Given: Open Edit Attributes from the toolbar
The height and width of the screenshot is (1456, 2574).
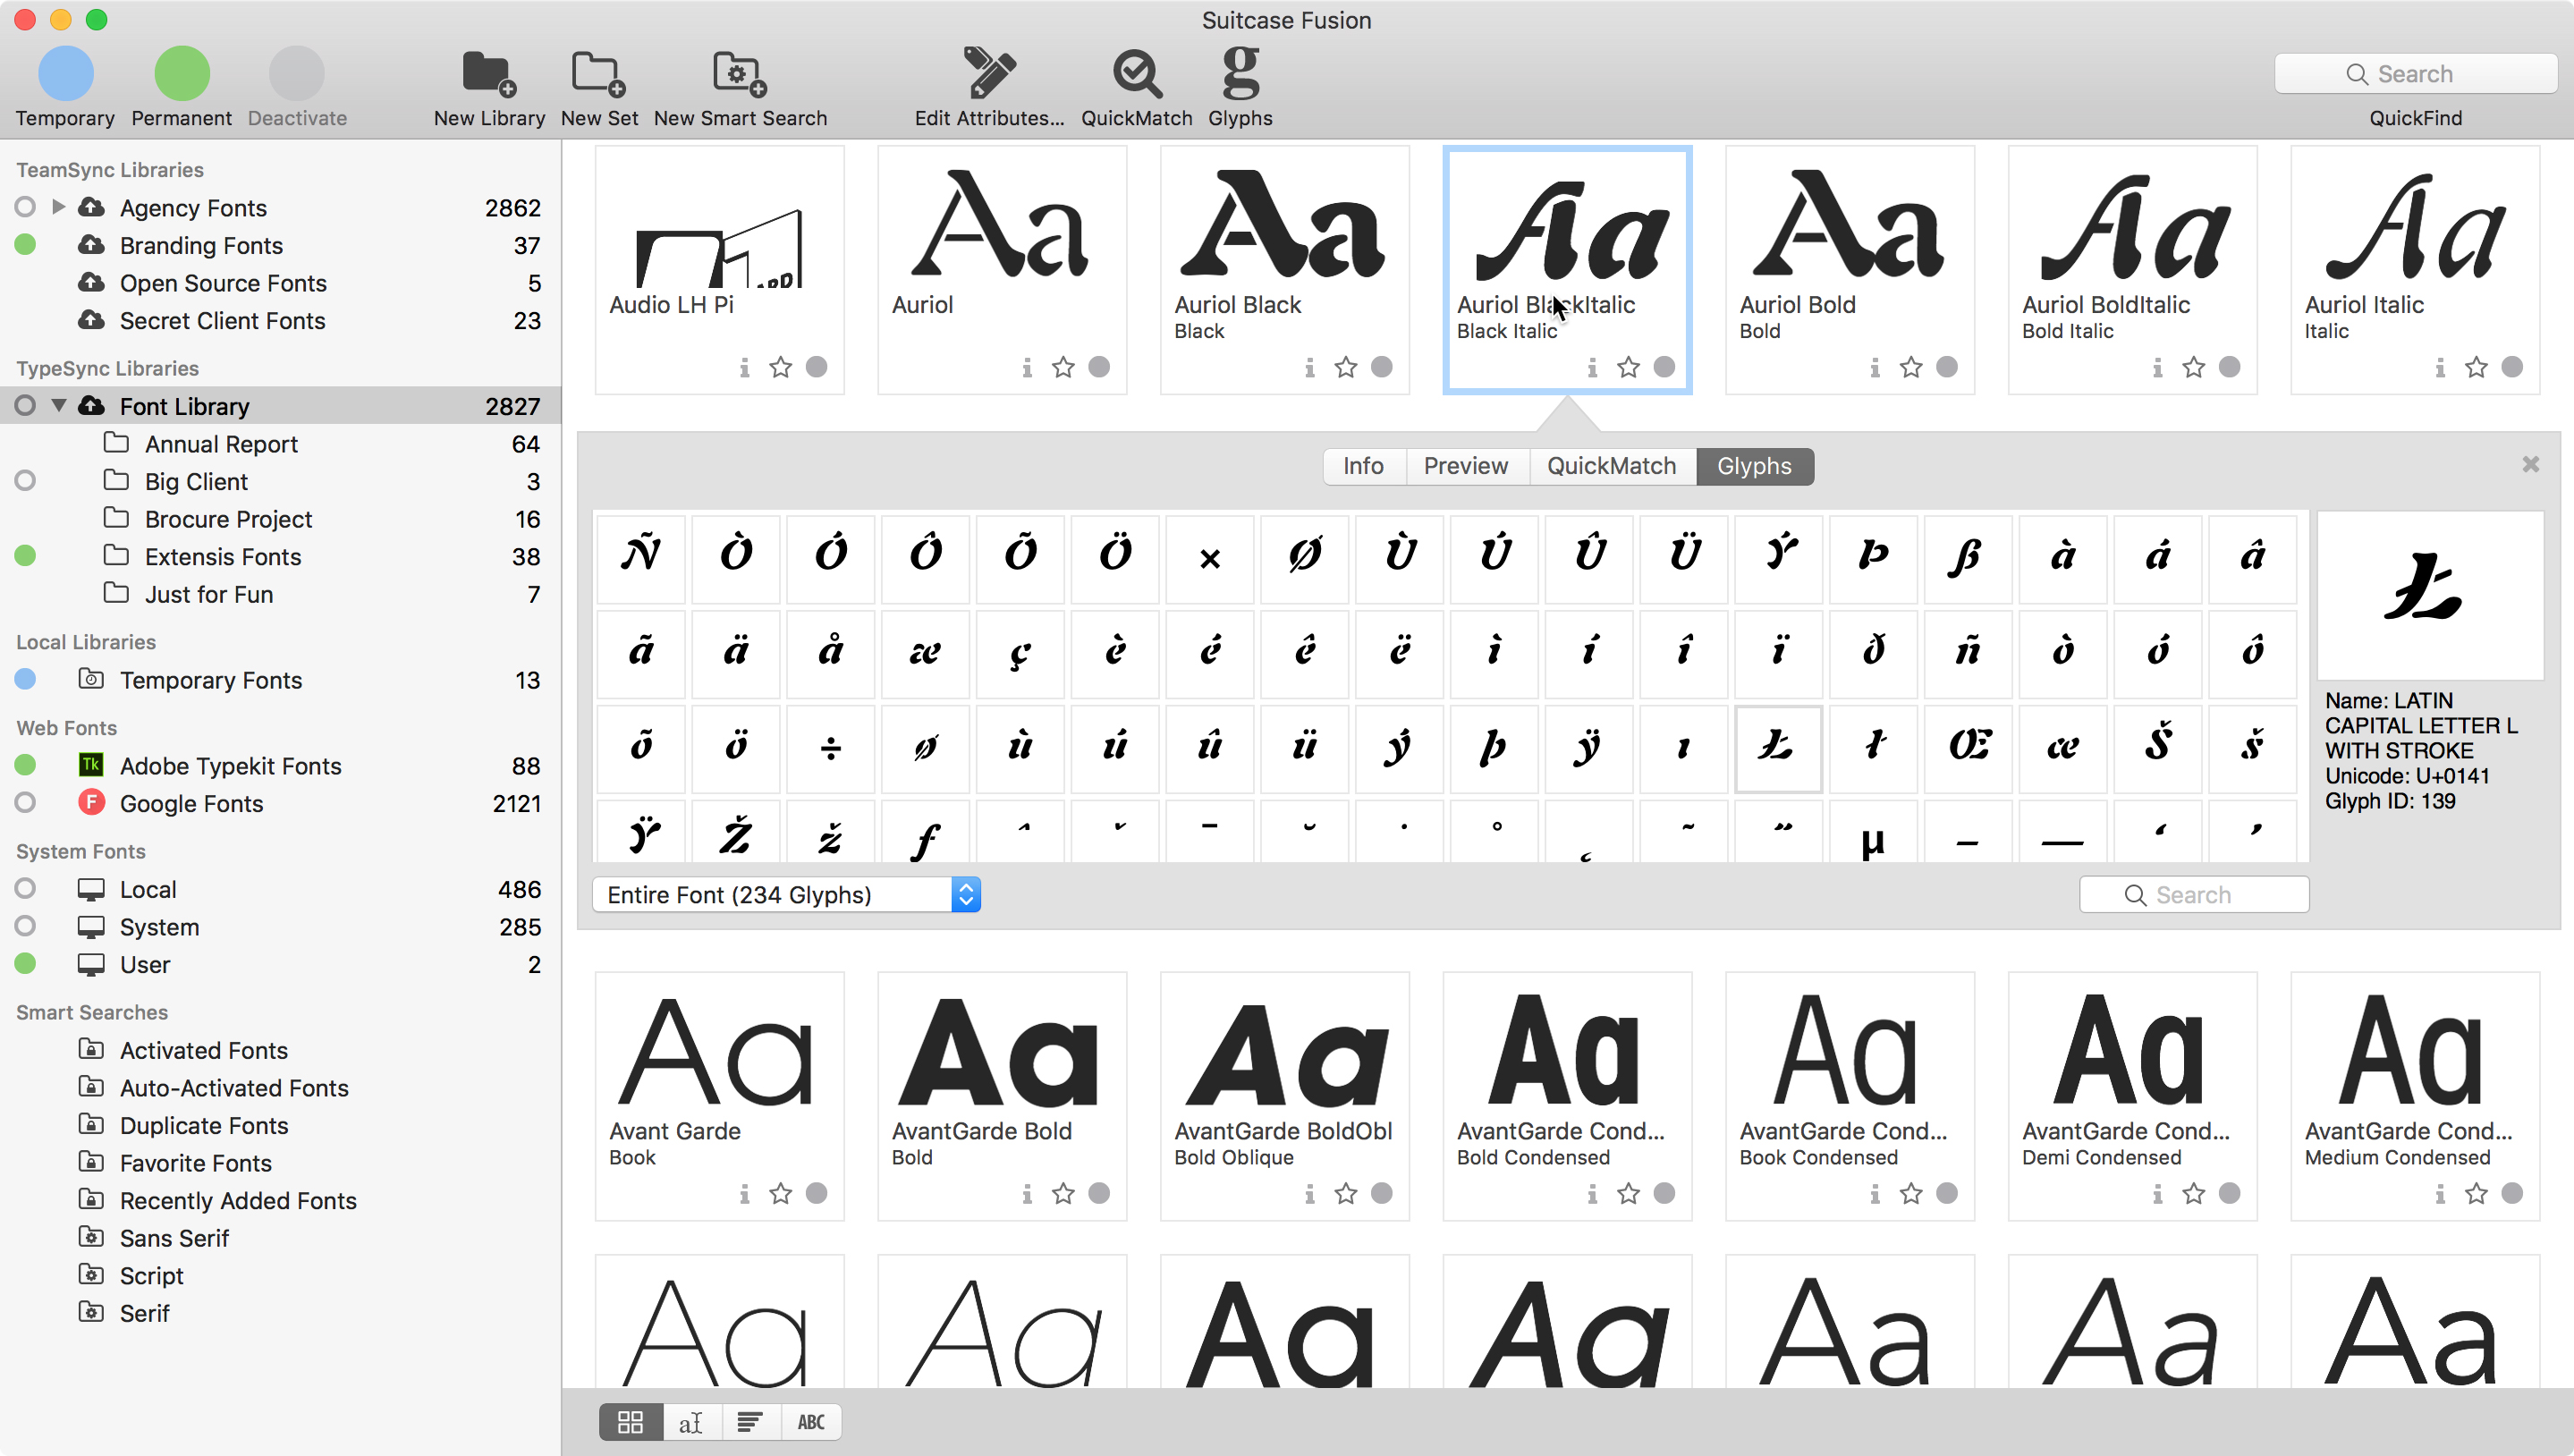Looking at the screenshot, I should [988, 75].
